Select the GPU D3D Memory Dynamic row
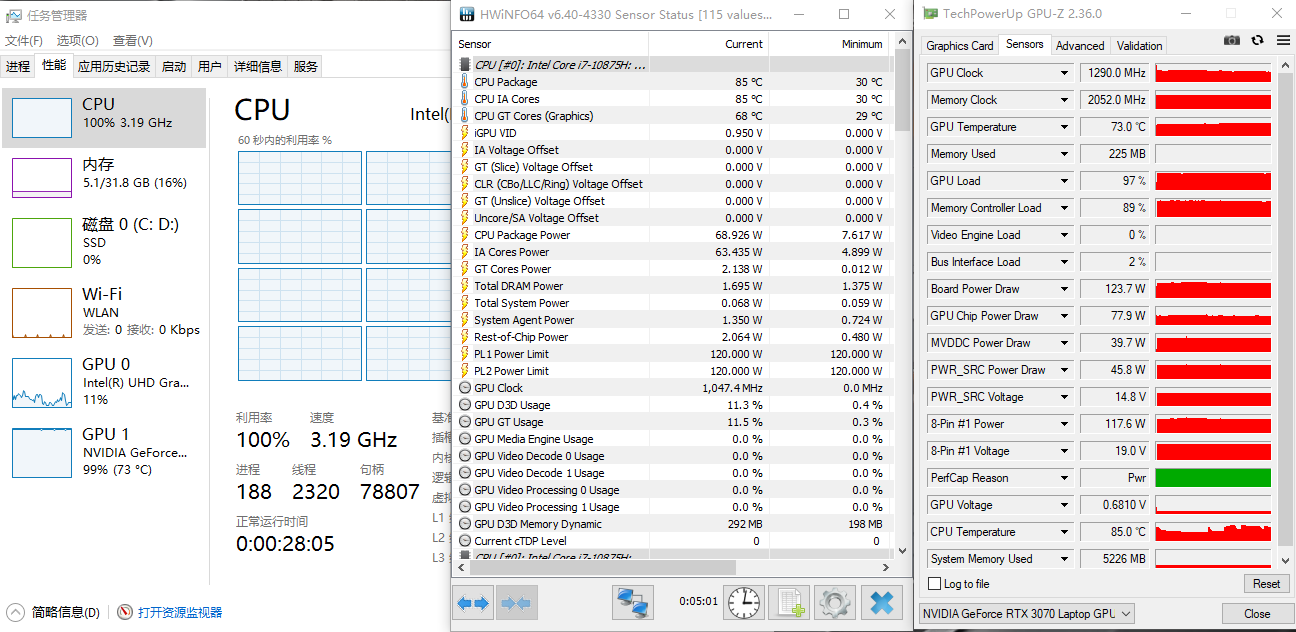The width and height of the screenshot is (1296, 632). [x=672, y=524]
